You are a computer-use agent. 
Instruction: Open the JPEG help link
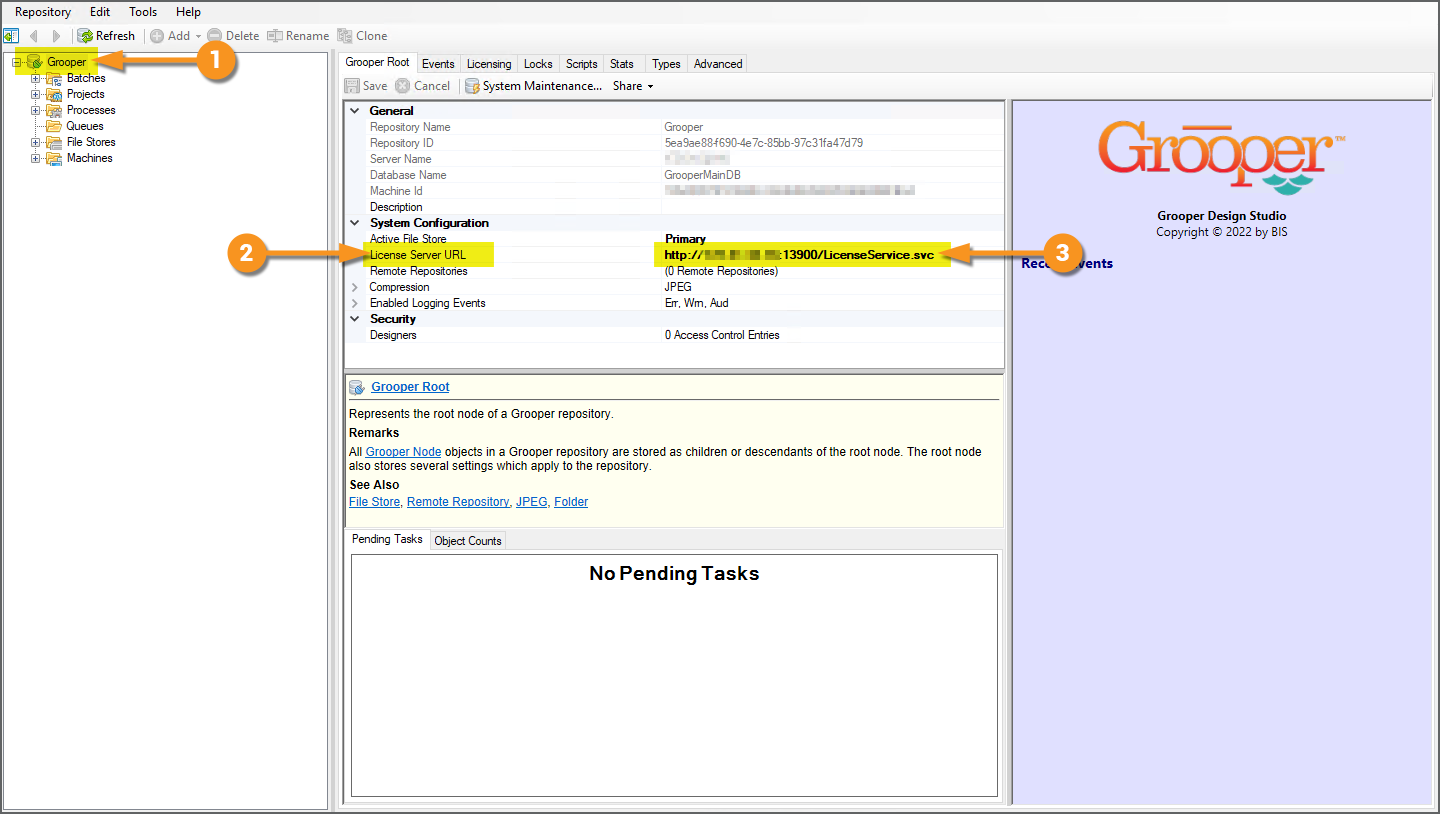[x=531, y=502]
